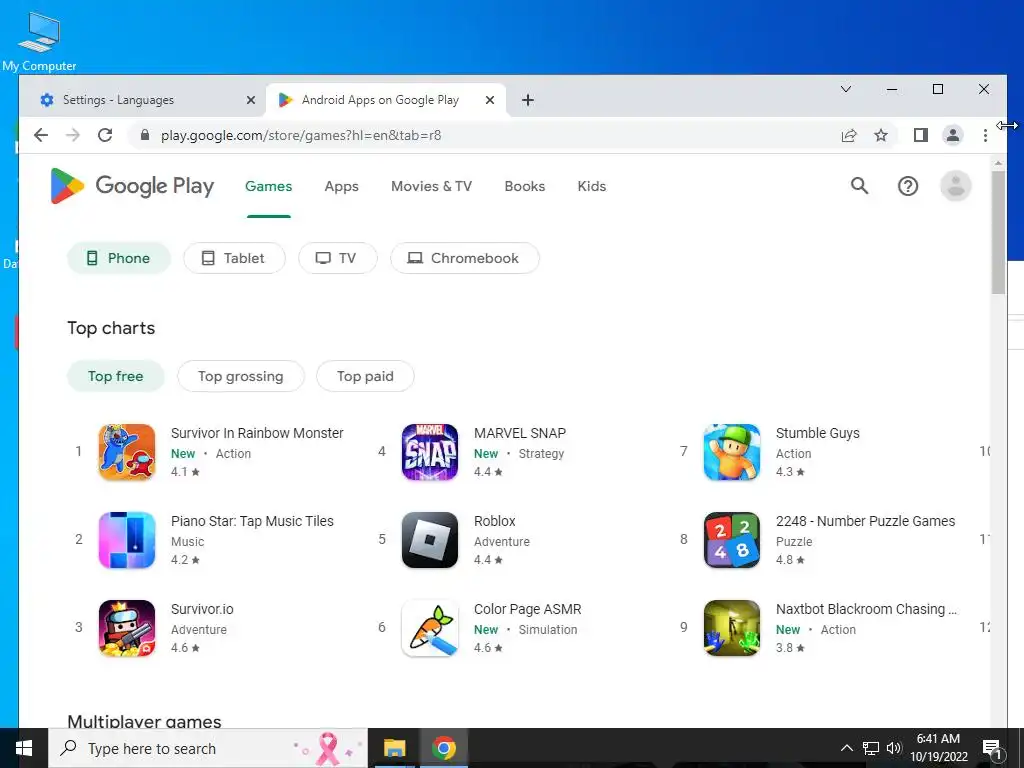
Task: Reload the Google Play page
Action: (105, 135)
